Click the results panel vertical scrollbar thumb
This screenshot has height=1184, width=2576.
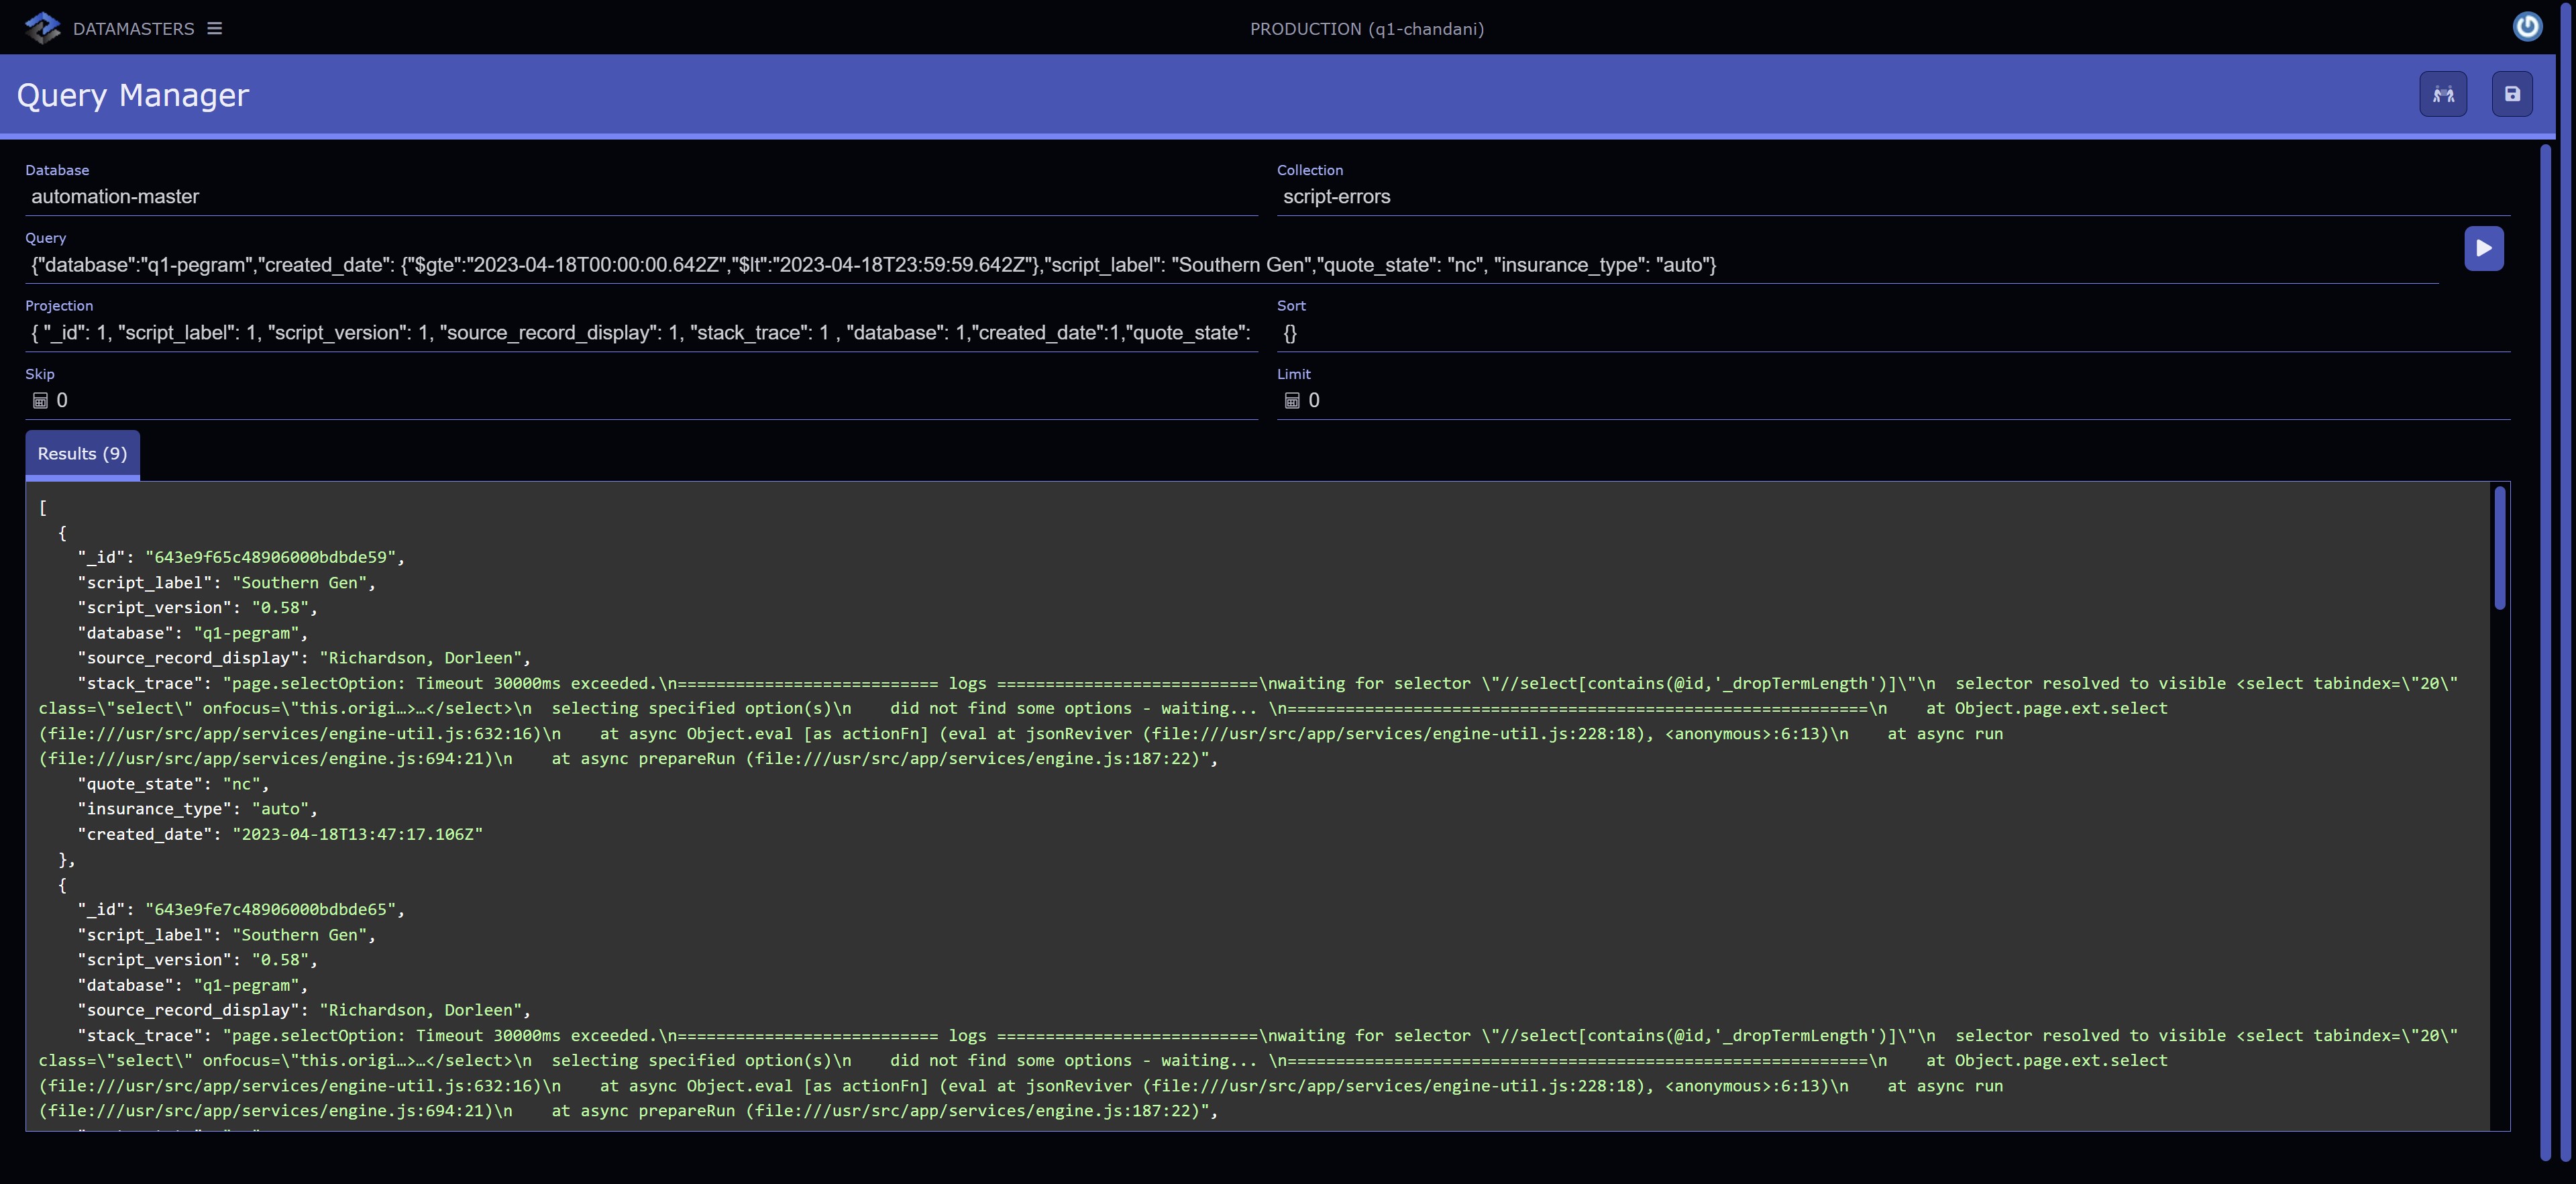[x=2499, y=548]
